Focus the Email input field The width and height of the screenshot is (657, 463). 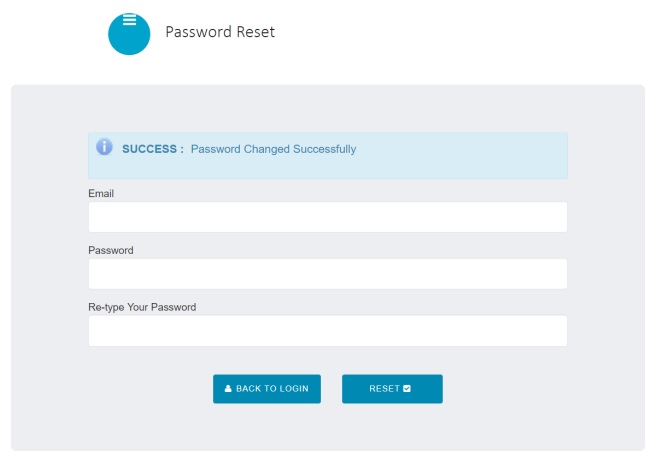pyautogui.click(x=328, y=217)
